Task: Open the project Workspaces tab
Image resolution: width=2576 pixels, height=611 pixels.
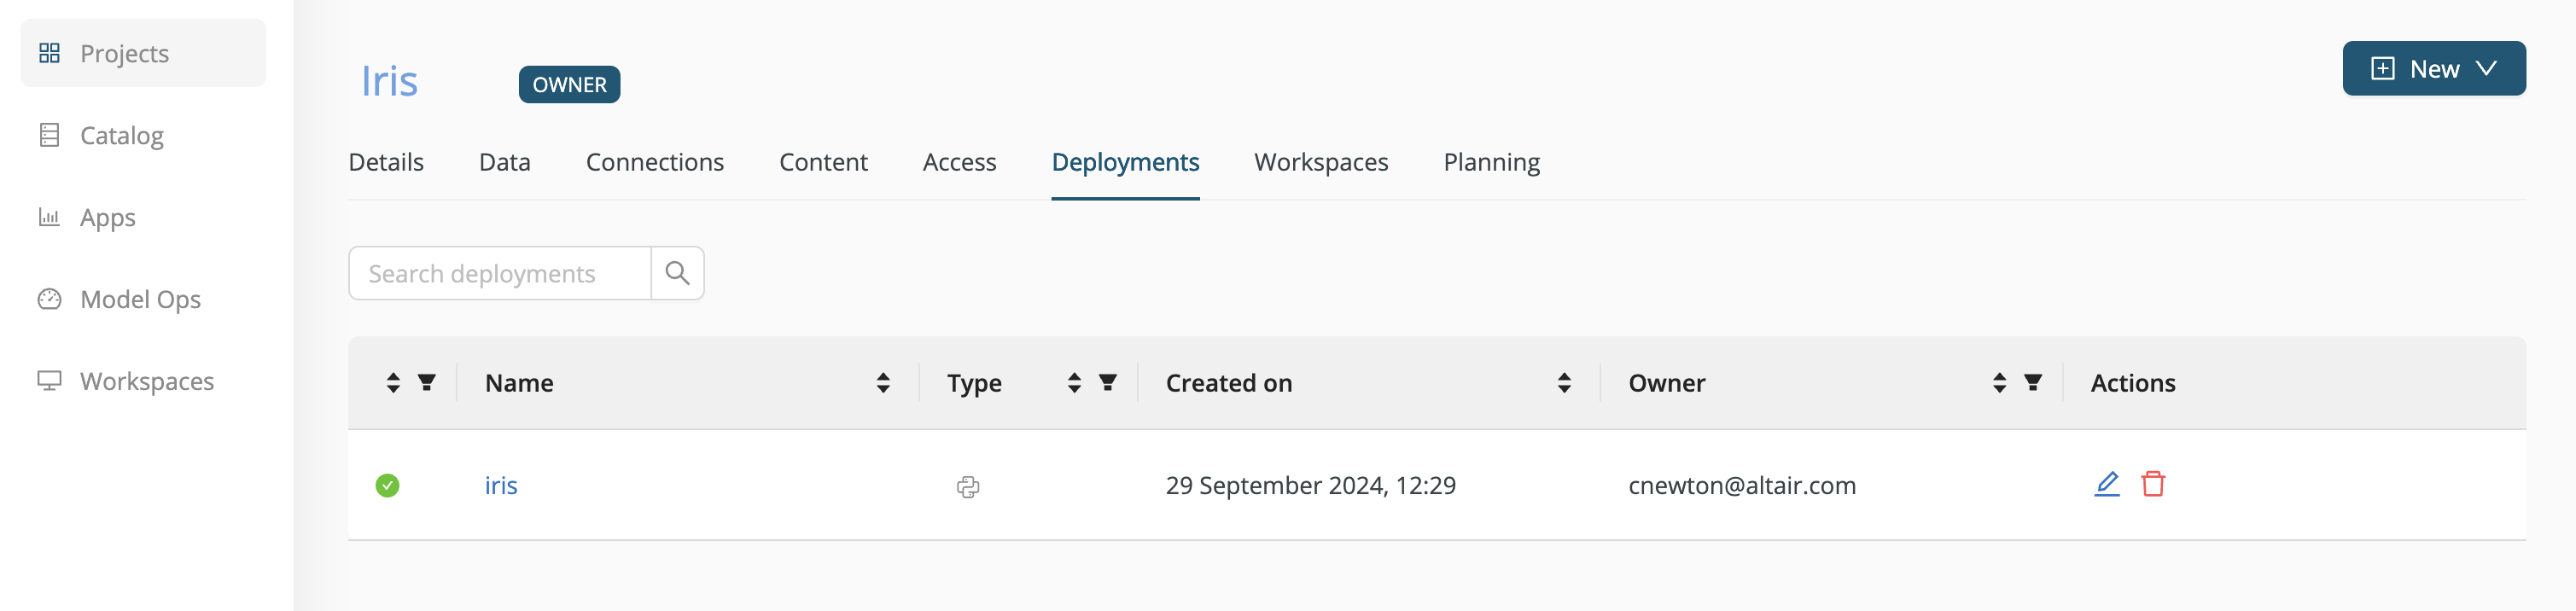Action: pos(1321,162)
